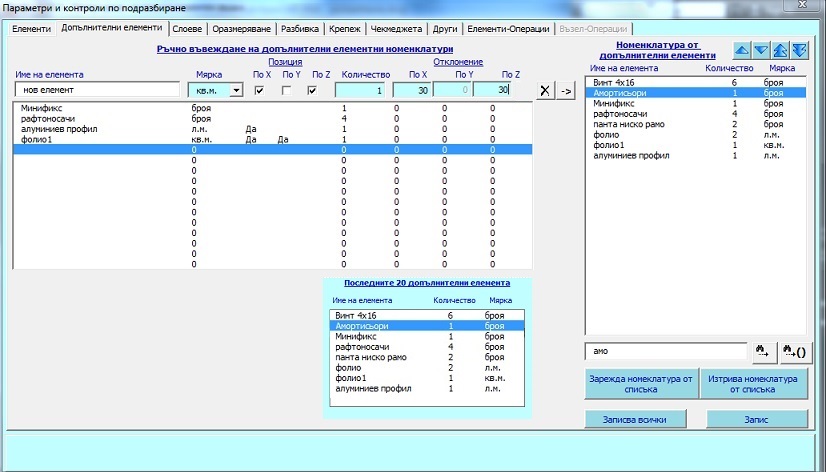Select рафтоносачи in last 20 elements list

[x=427, y=347]
